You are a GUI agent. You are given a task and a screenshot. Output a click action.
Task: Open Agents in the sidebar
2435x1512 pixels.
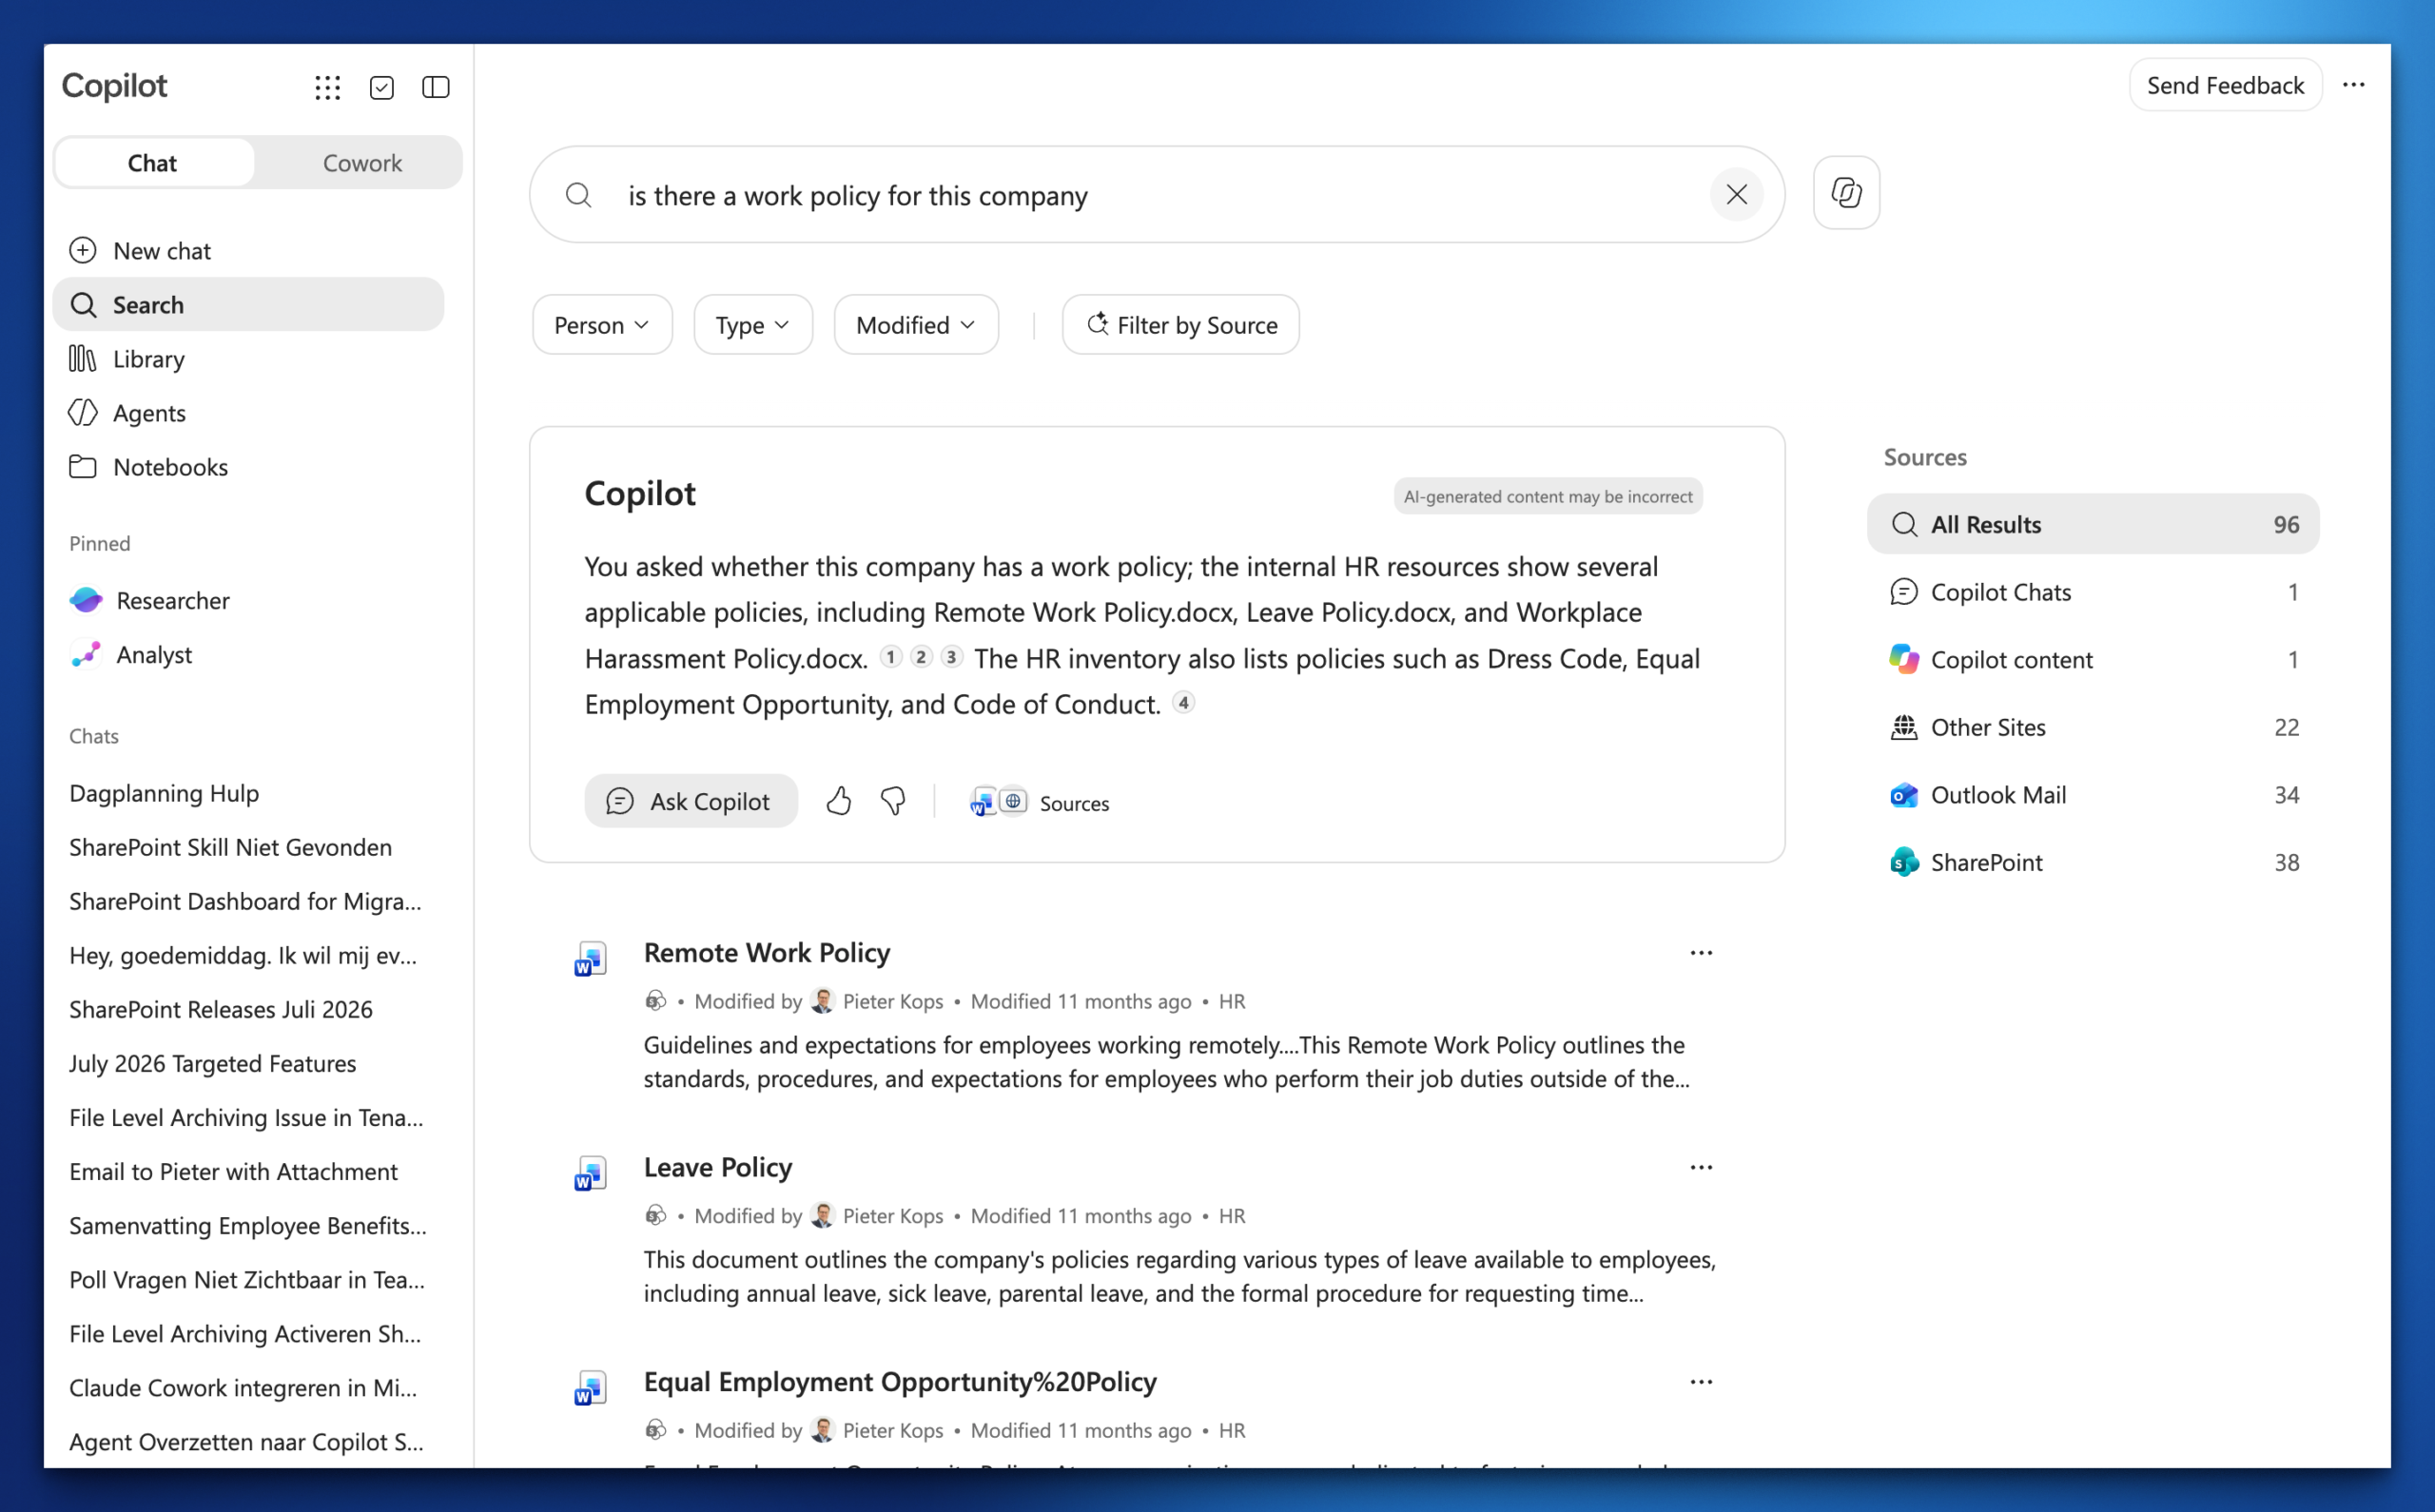click(248, 412)
